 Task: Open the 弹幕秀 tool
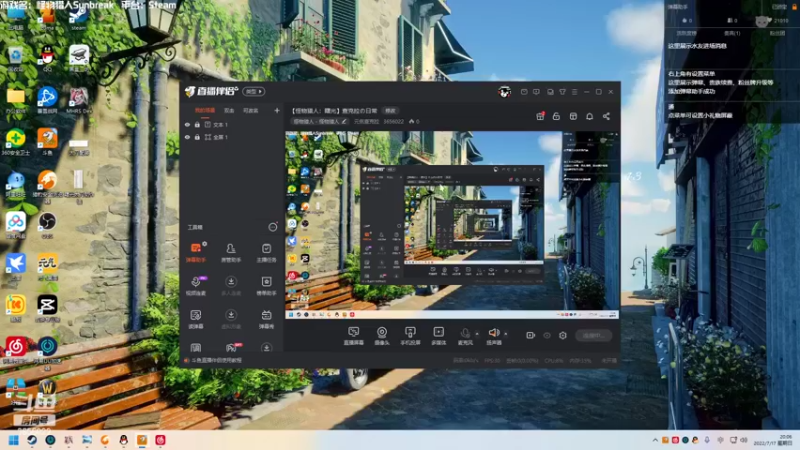coord(266,319)
